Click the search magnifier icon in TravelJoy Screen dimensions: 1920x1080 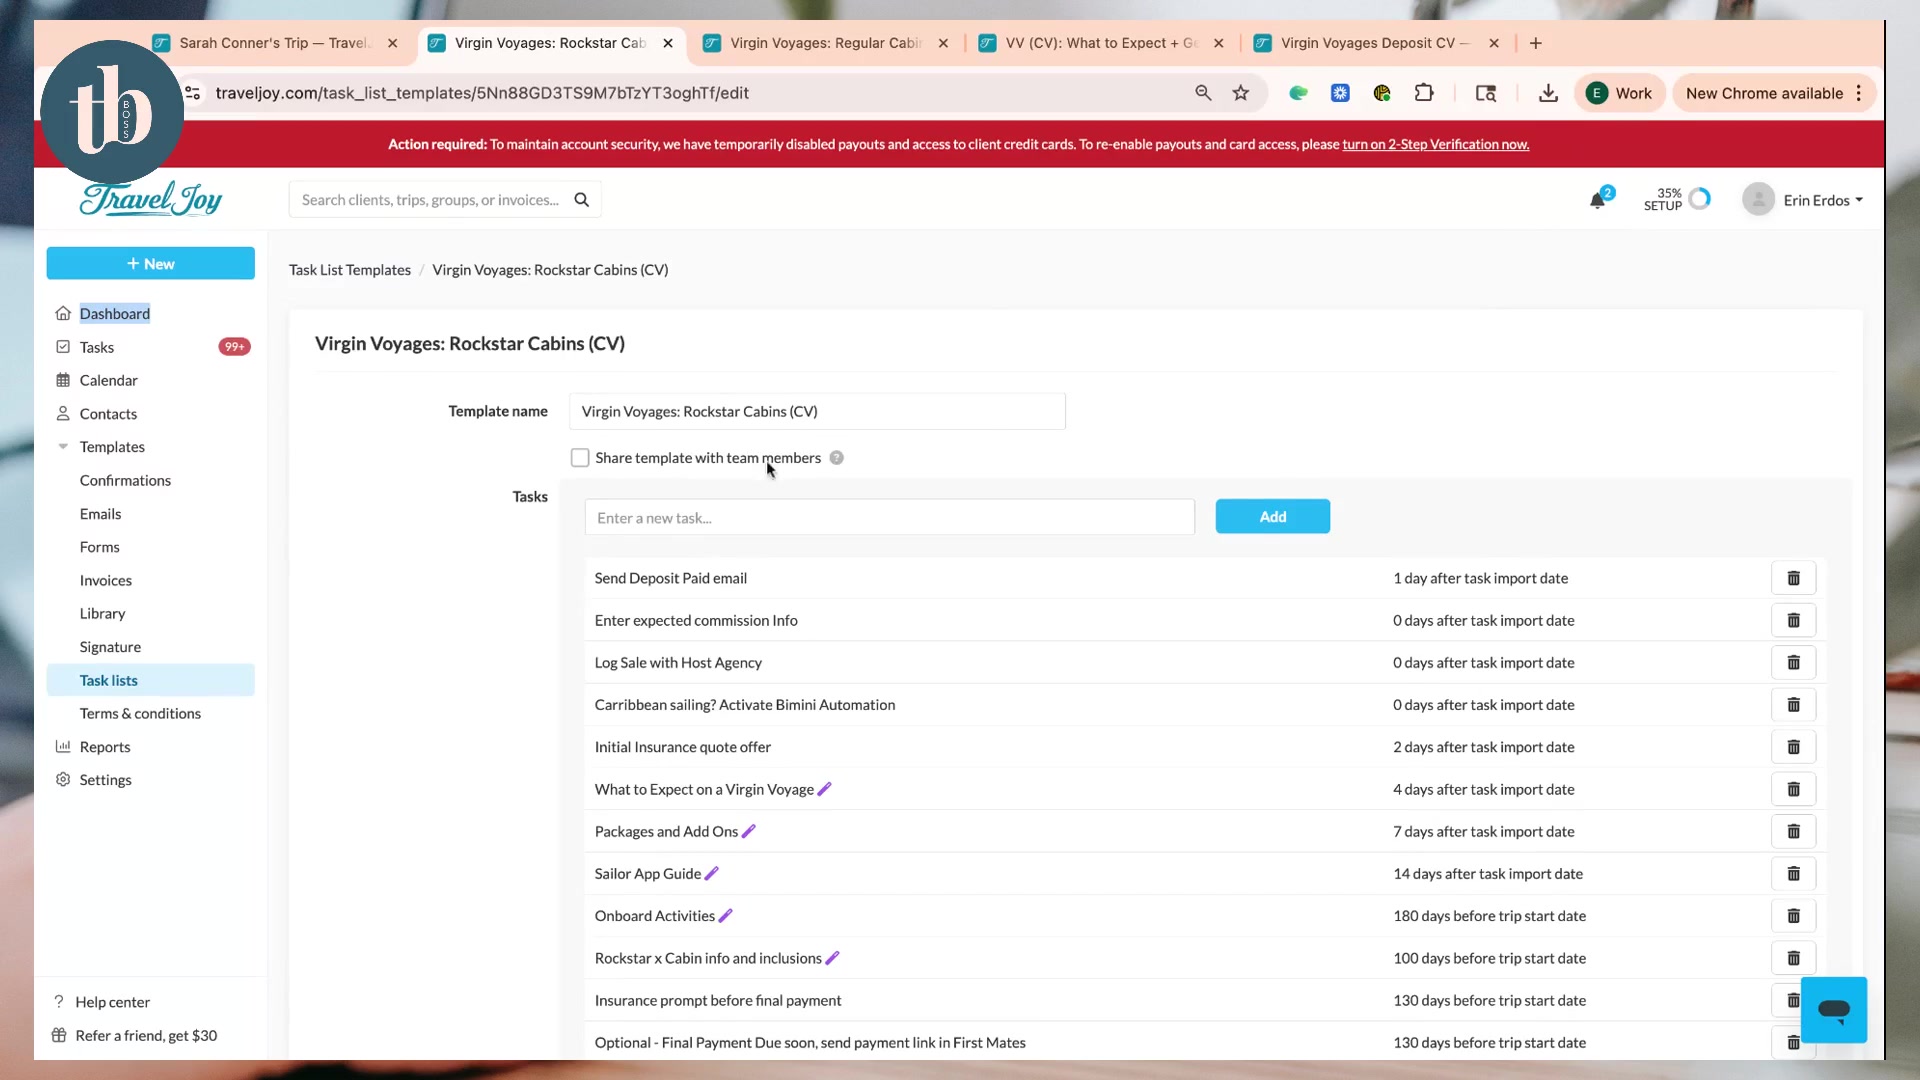(581, 200)
